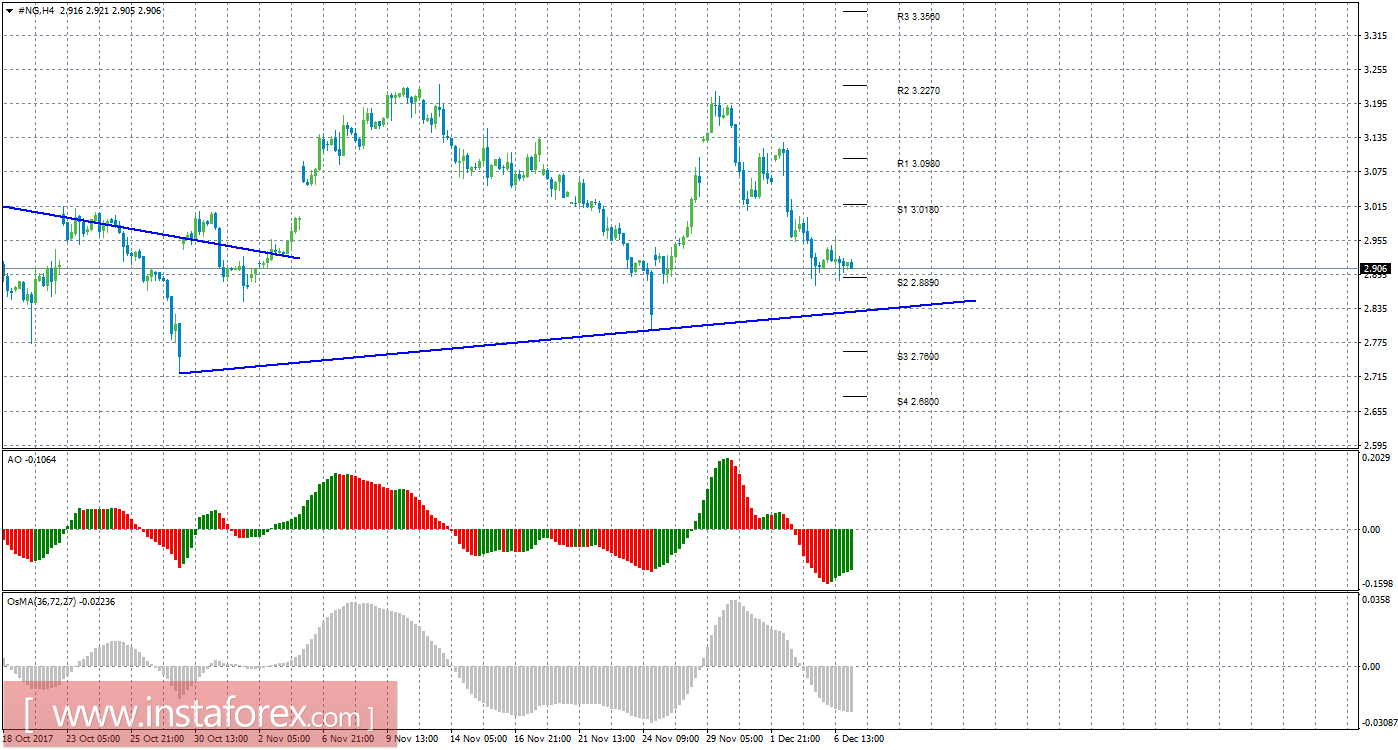This screenshot has width=1398, height=750.
Task: Click the 3.255 price axis label
Action: [x=1375, y=69]
